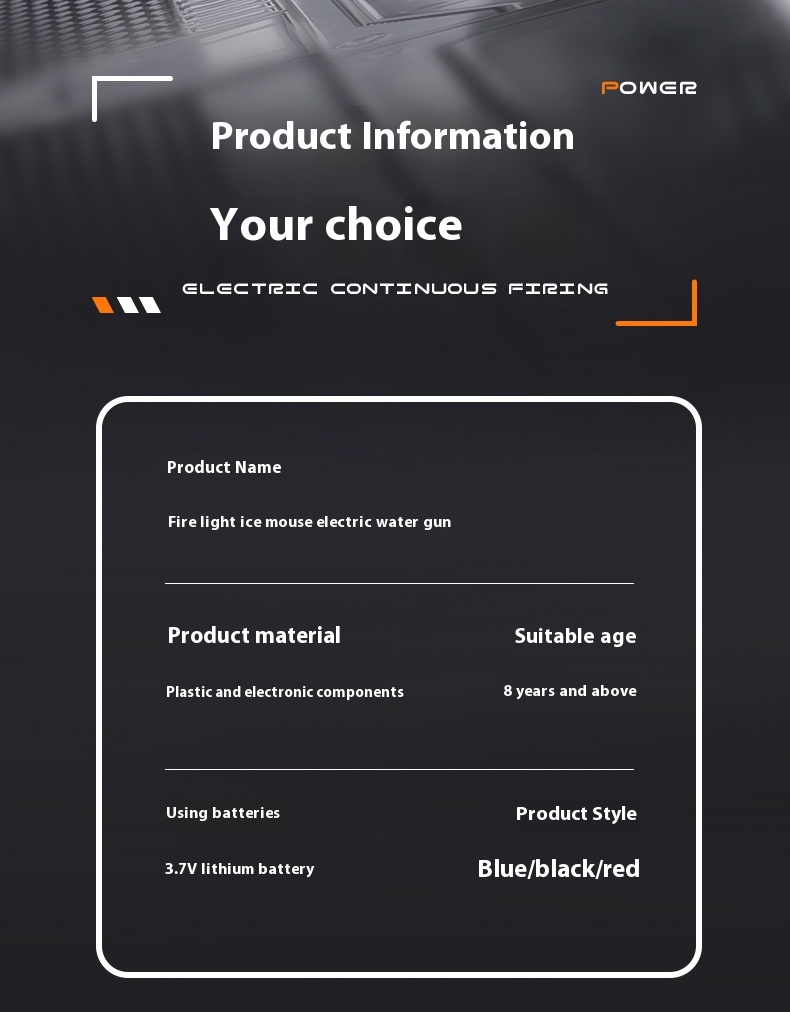Click the divider line below product name
The width and height of the screenshot is (790, 1012).
400,583
